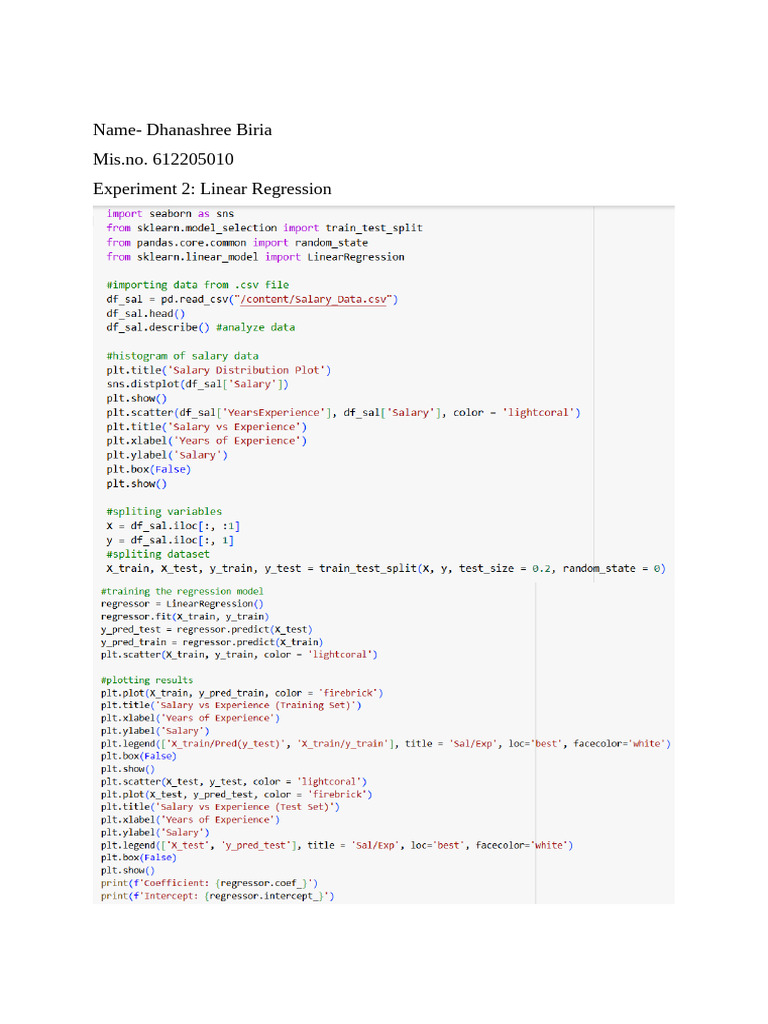The image size is (768, 1024).
Task: Click the line 'import seaborn as sns'
Action: pyautogui.click(x=170, y=214)
